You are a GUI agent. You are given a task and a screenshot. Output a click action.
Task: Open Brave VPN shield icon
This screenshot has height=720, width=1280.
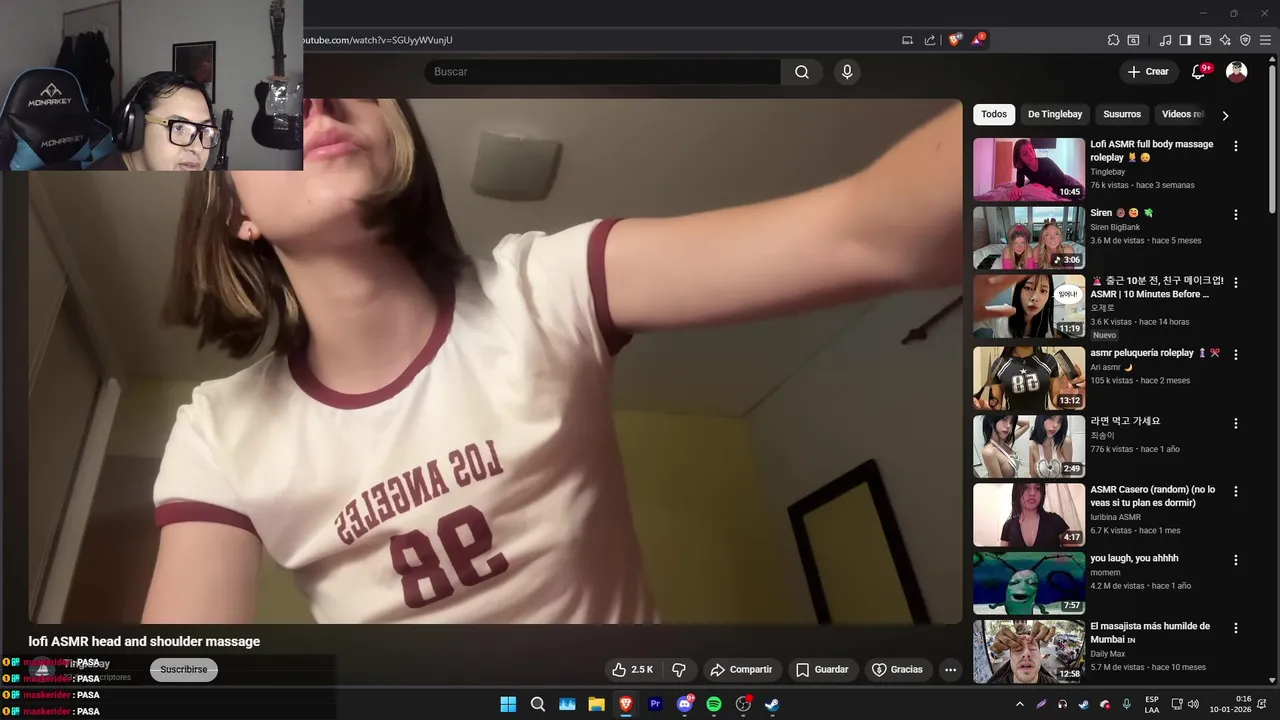1245,40
